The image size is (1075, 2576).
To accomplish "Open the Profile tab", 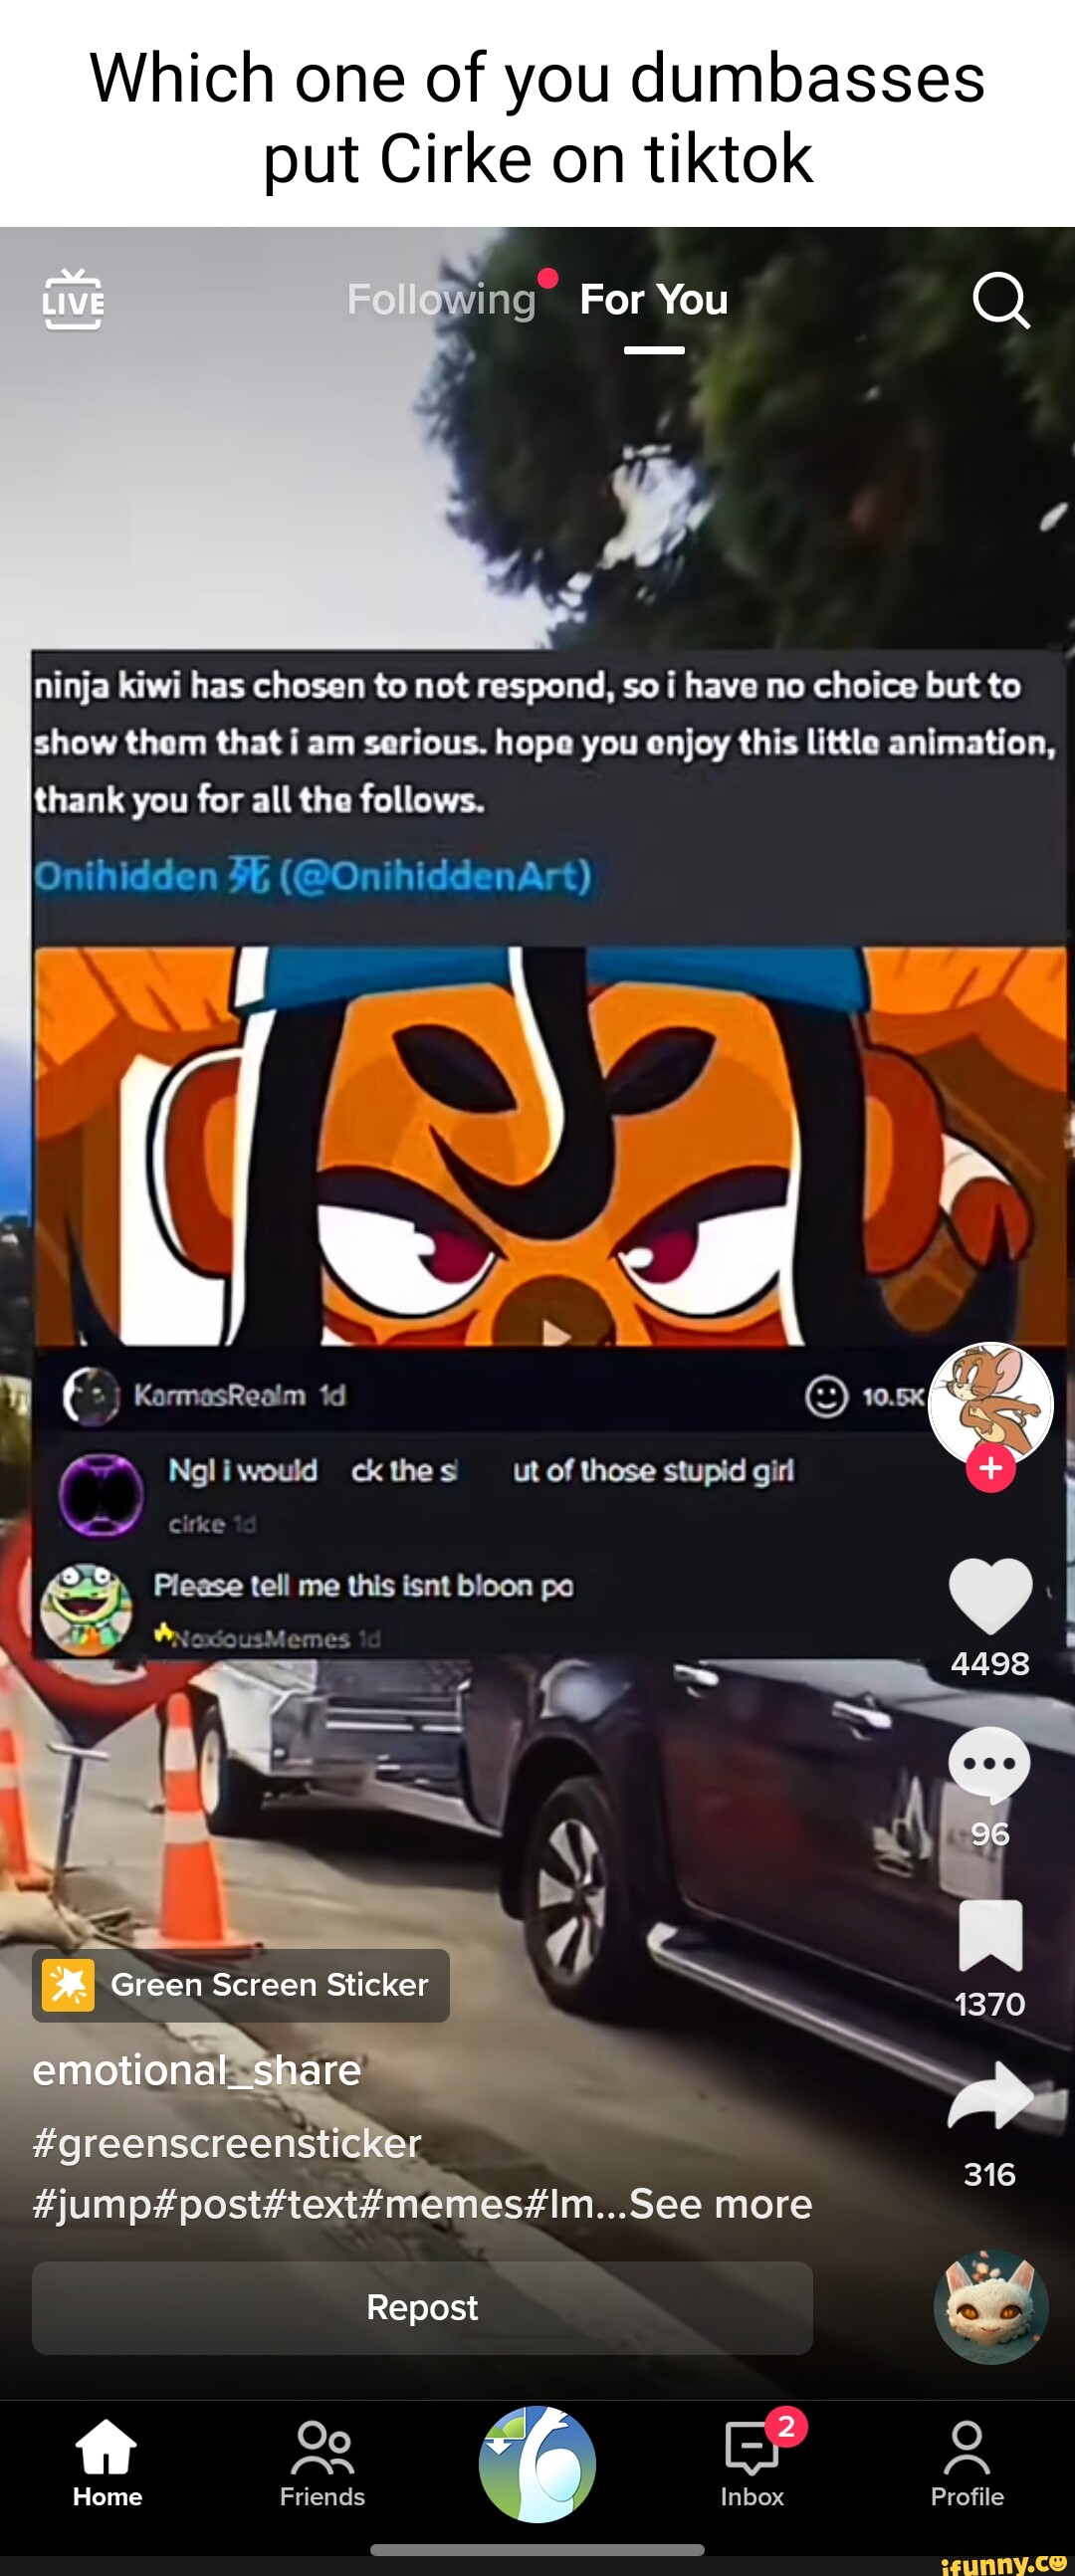I will coord(967,2462).
